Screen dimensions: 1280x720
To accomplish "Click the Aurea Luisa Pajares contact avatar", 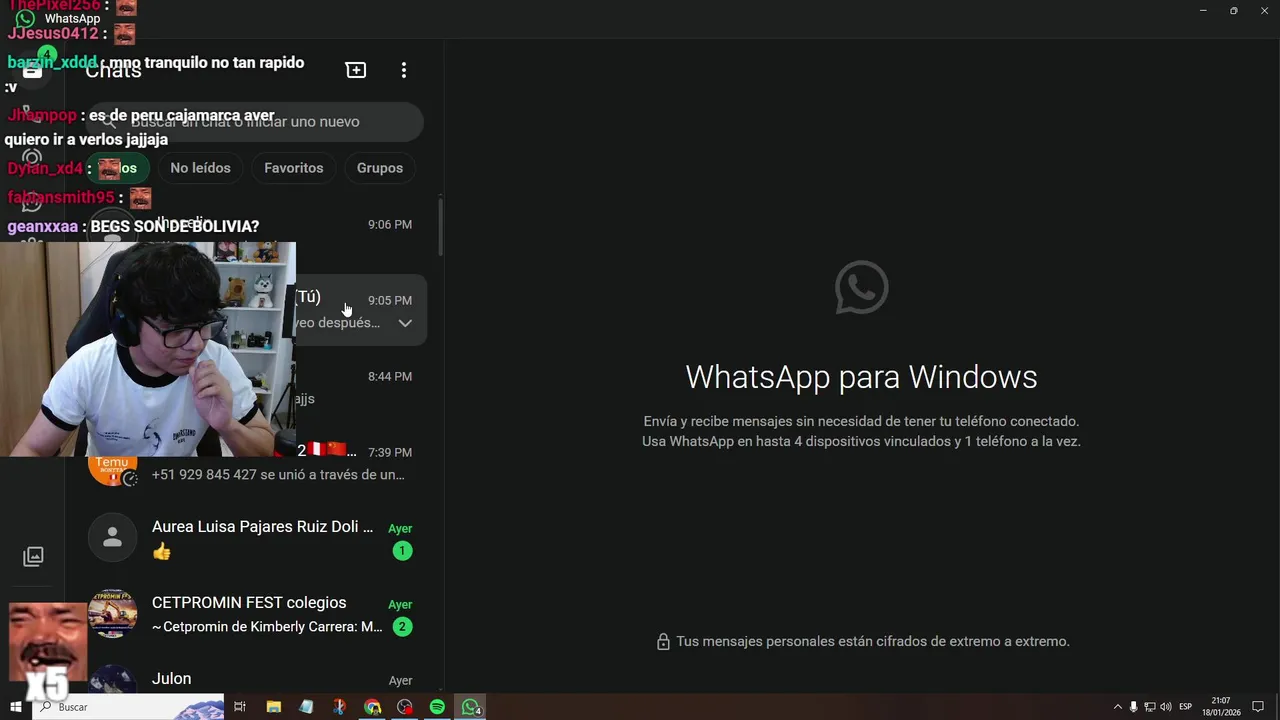I will (x=112, y=538).
